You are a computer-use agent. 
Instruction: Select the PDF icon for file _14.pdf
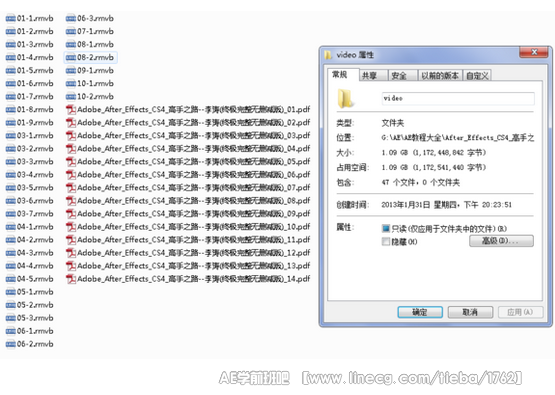(x=71, y=279)
